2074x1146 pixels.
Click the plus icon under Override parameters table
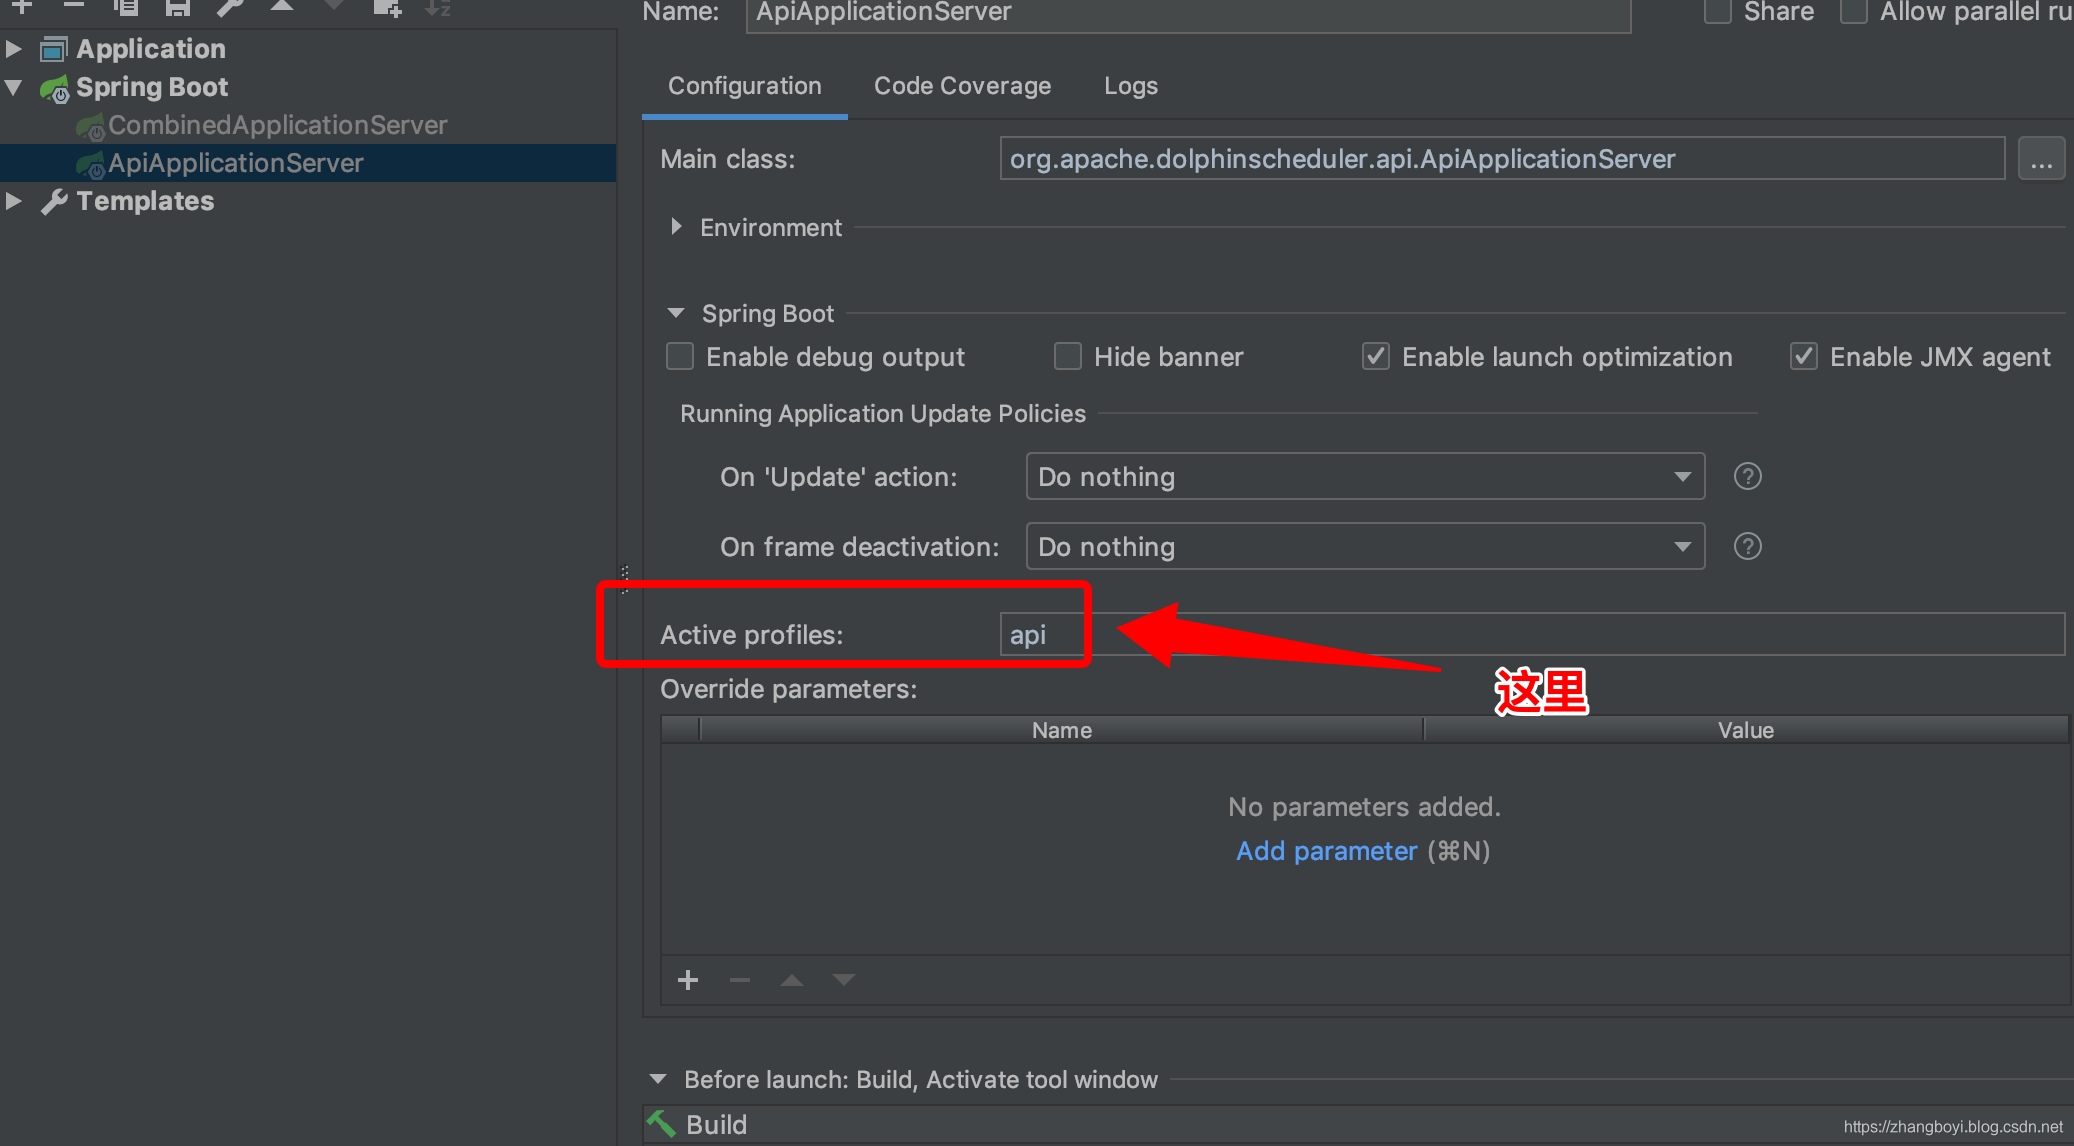[x=688, y=980]
